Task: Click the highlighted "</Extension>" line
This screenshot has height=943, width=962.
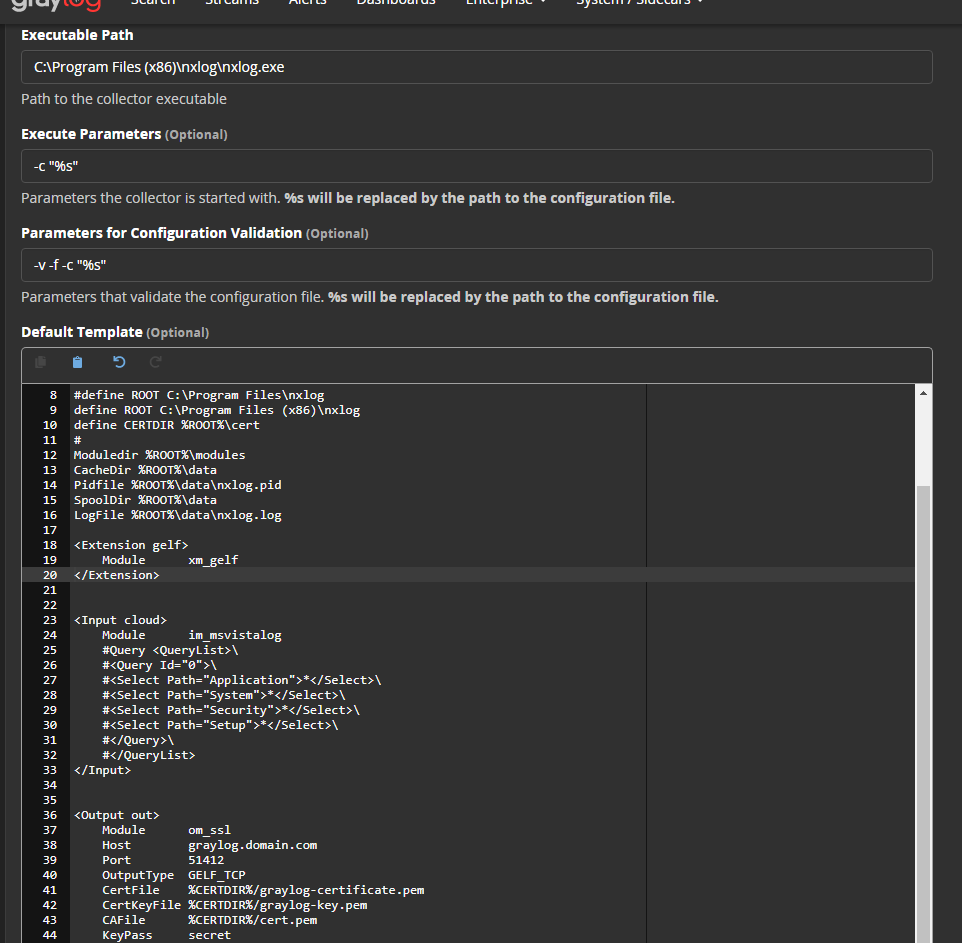Action: pos(117,575)
